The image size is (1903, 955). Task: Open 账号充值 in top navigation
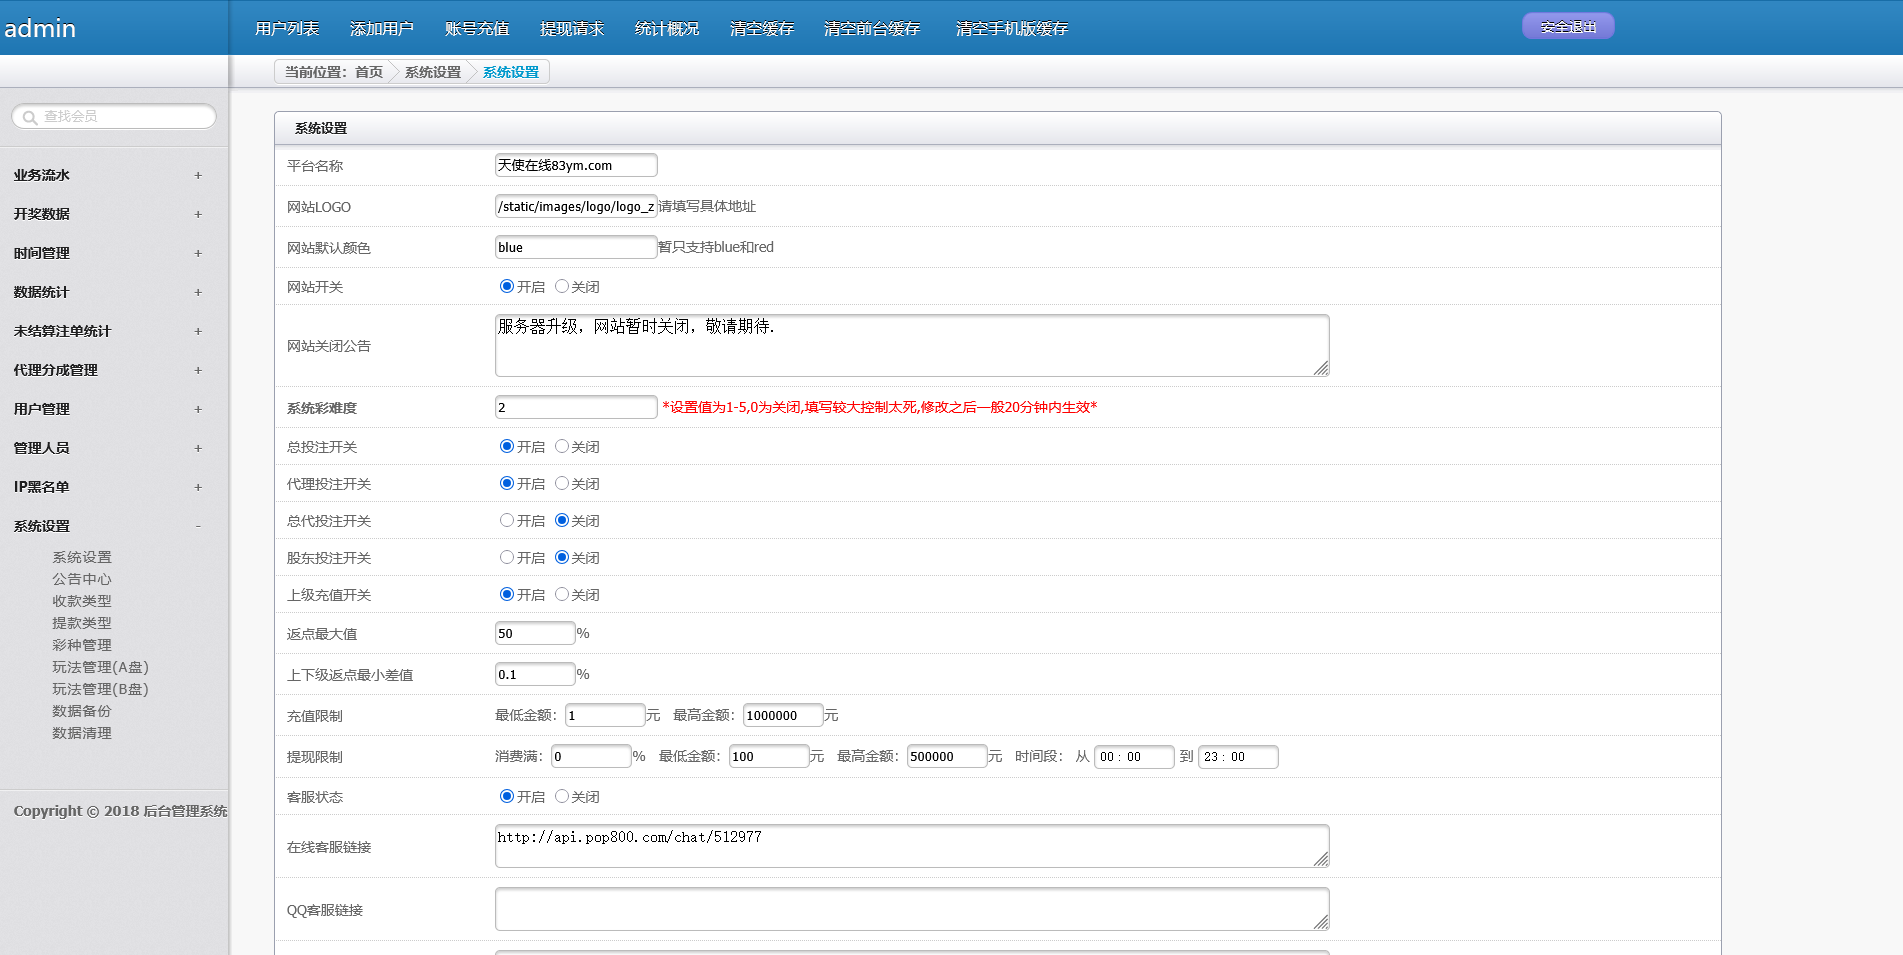477,28
